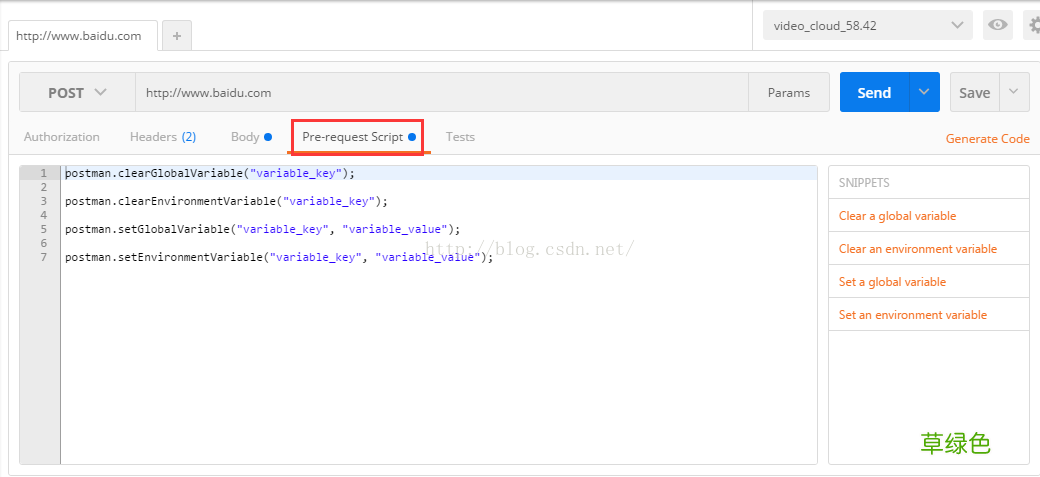
Task: Save the current request
Action: [x=974, y=92]
